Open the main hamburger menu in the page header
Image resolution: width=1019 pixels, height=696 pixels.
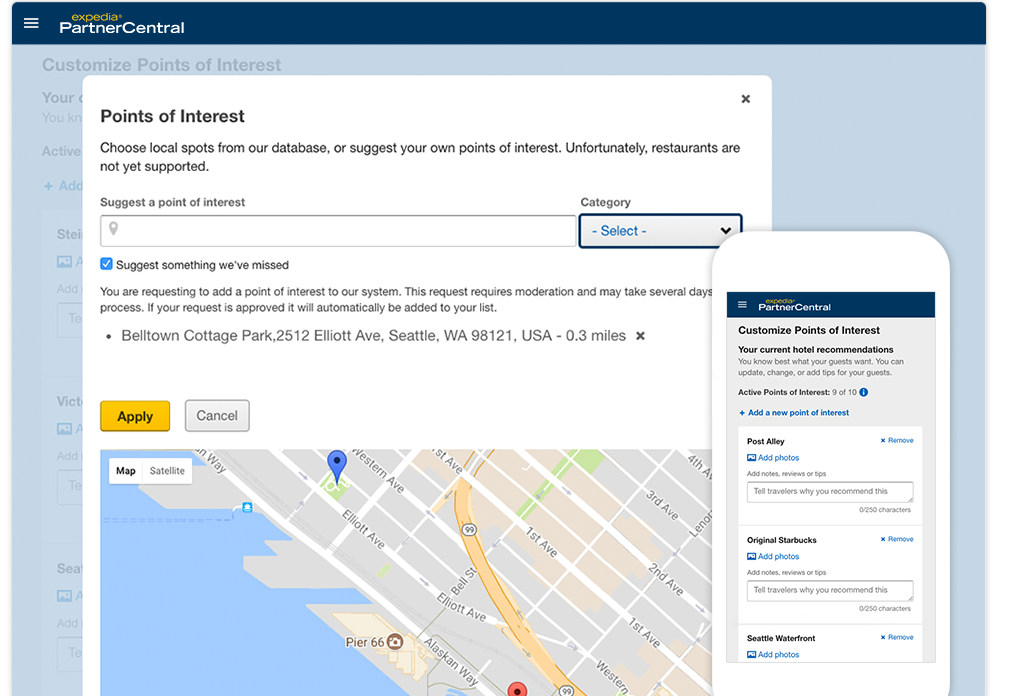(31, 23)
